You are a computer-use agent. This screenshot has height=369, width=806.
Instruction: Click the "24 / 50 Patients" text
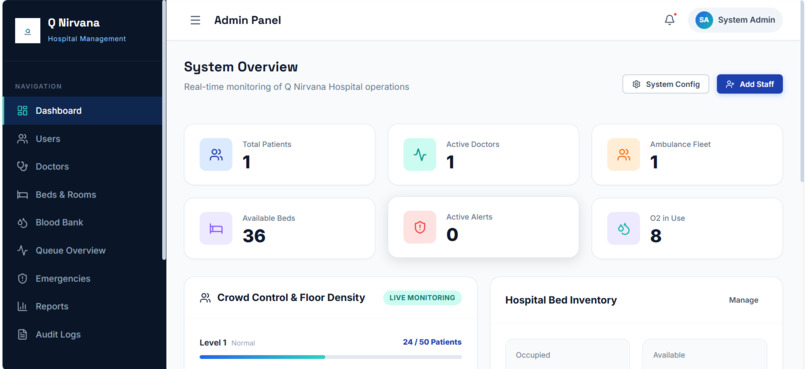point(432,342)
